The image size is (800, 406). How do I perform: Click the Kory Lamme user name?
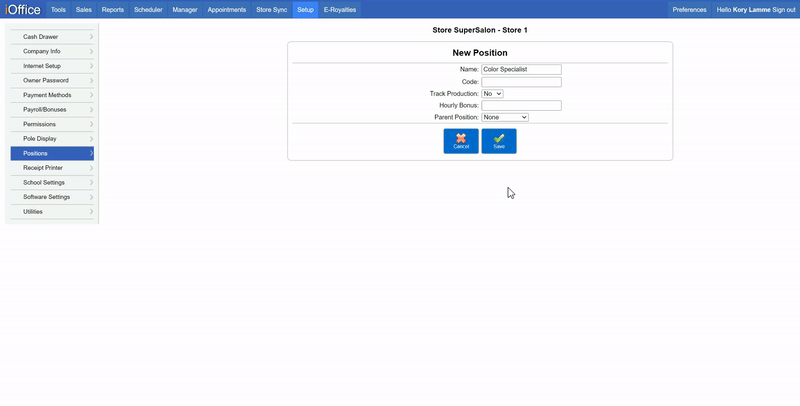pyautogui.click(x=752, y=10)
